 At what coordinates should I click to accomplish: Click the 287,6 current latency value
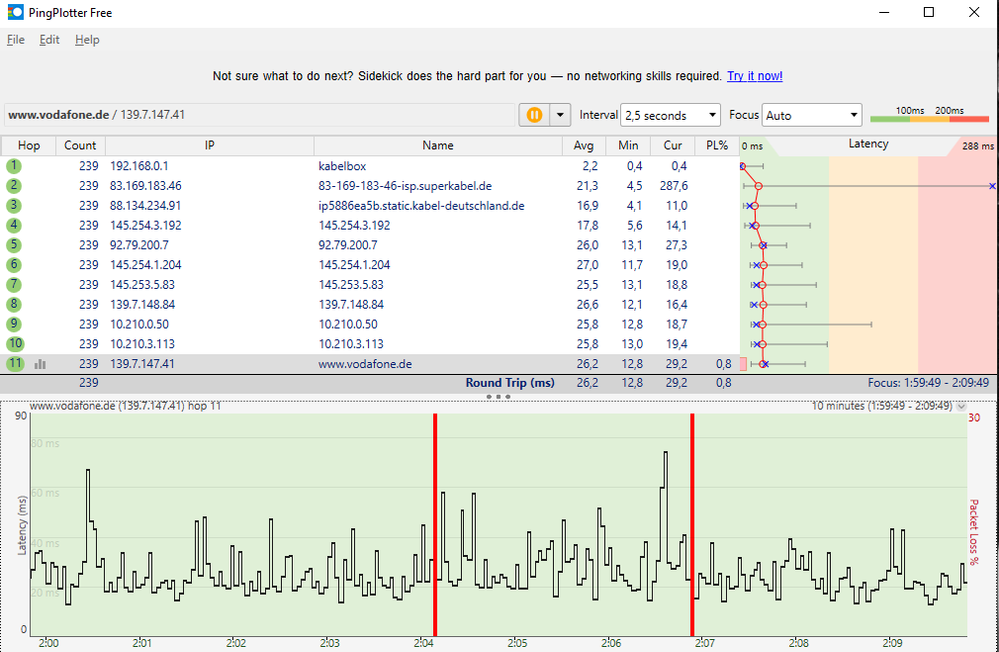[x=673, y=185]
